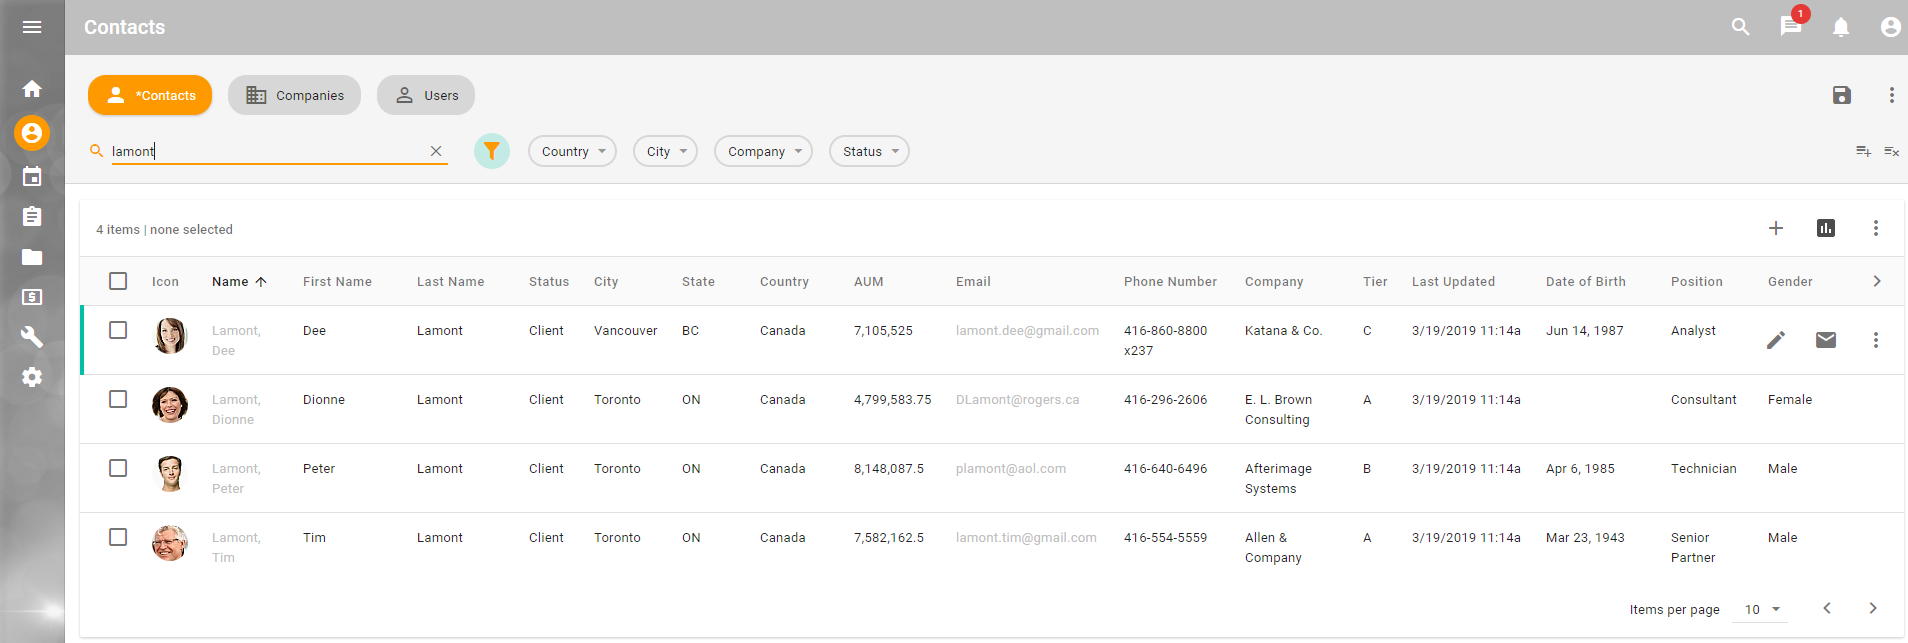Viewport: 1908px width, 643px height.
Task: Expand the Country filter dropdown
Action: coord(572,151)
